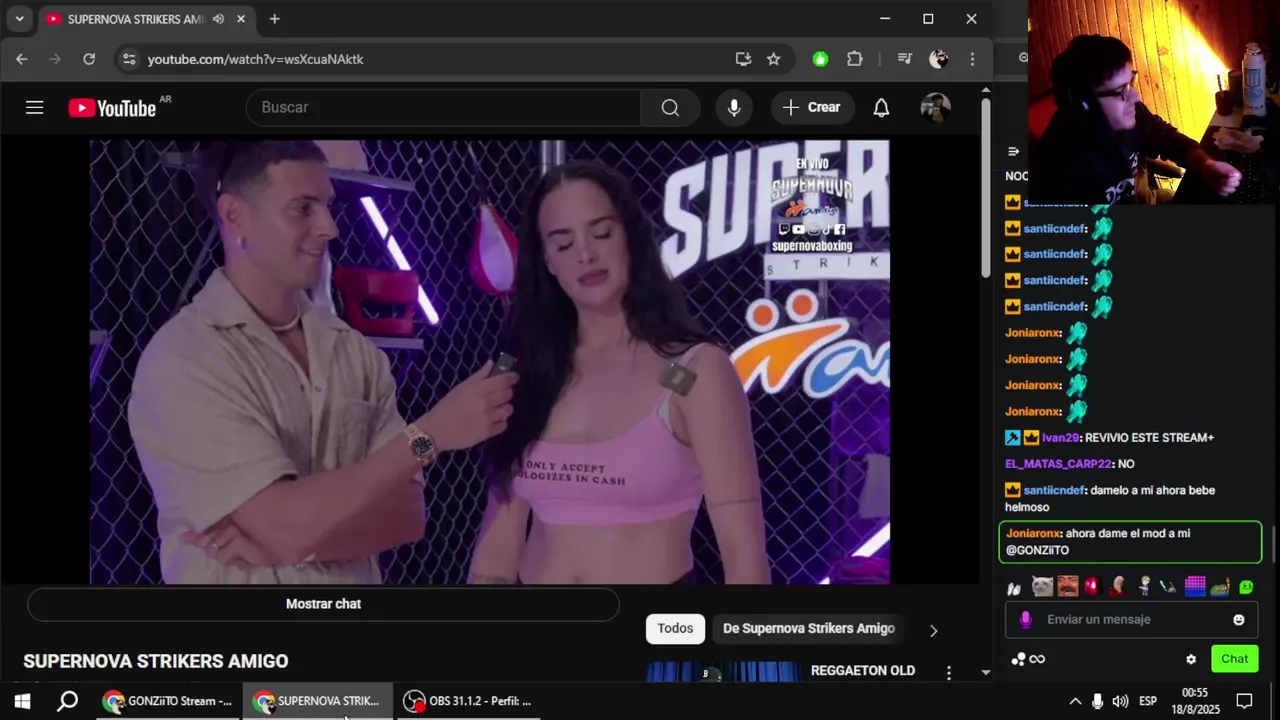The image size is (1280, 720).
Task: Open Chrome media controls icon
Action: pos(905,59)
